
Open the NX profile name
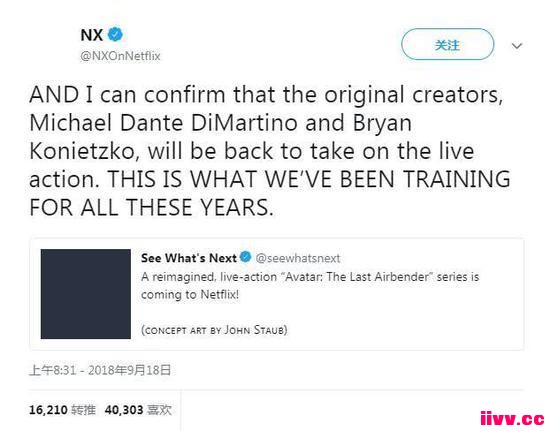[92, 35]
